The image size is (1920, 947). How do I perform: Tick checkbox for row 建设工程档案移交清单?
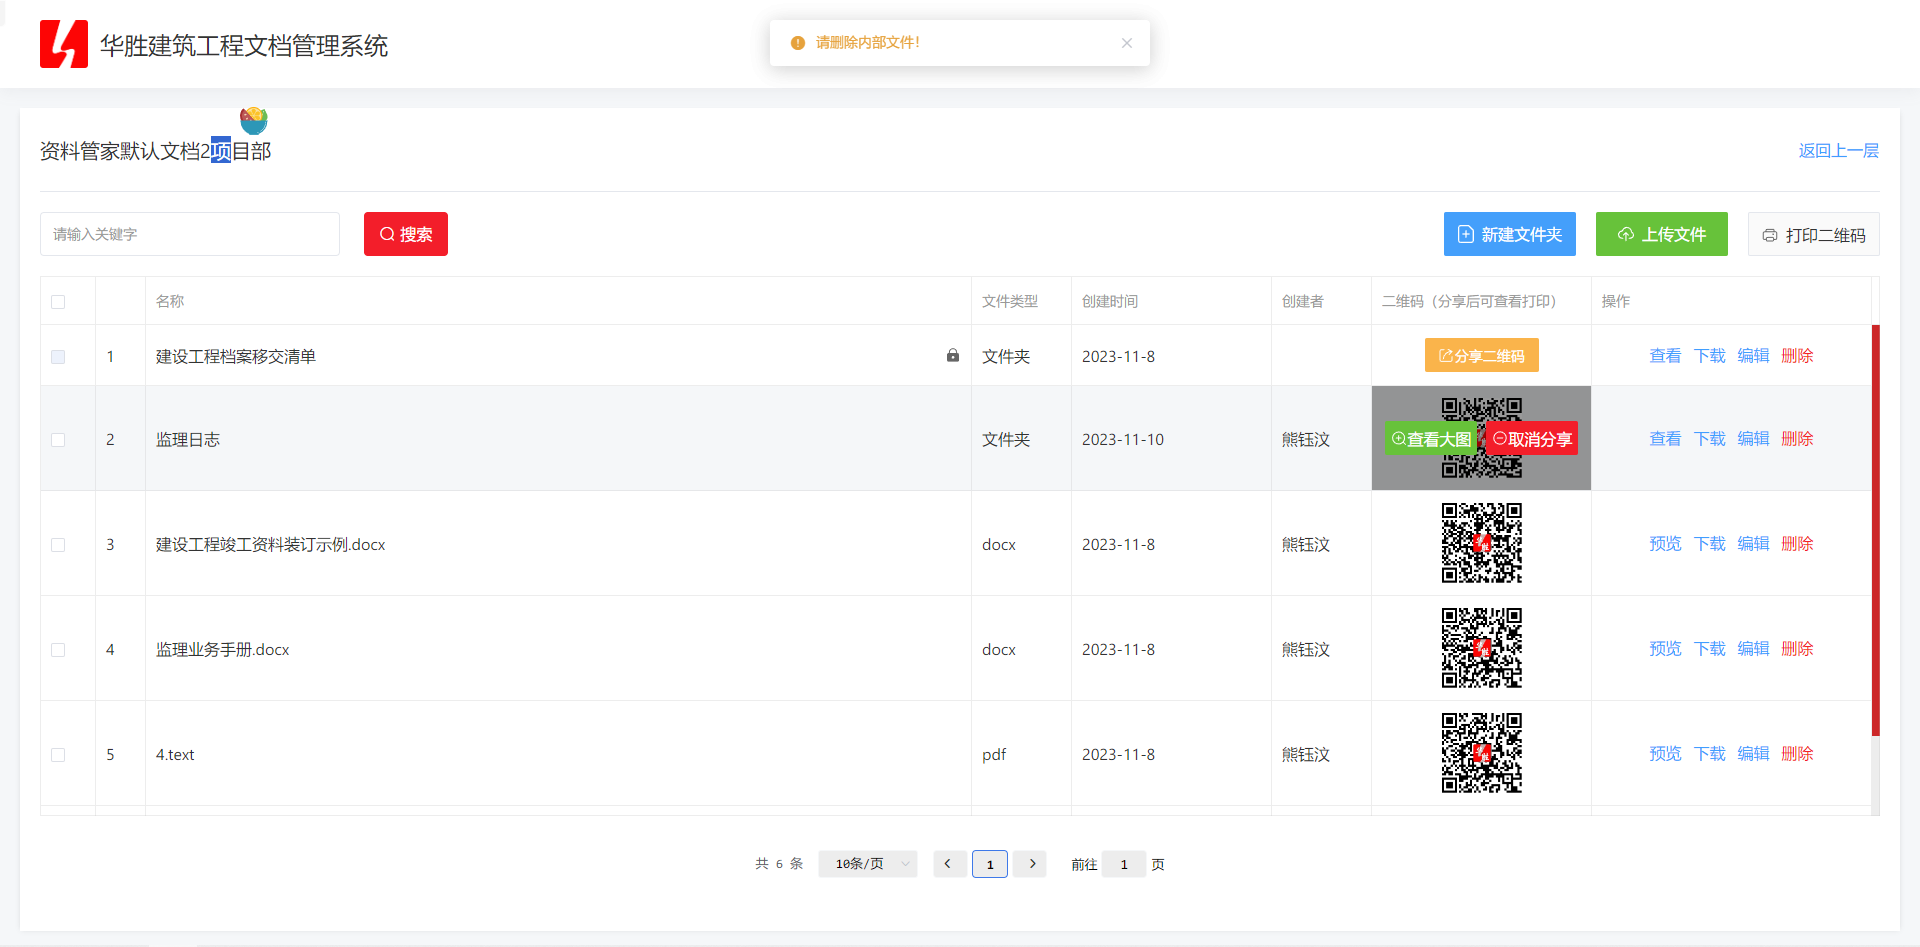[58, 357]
